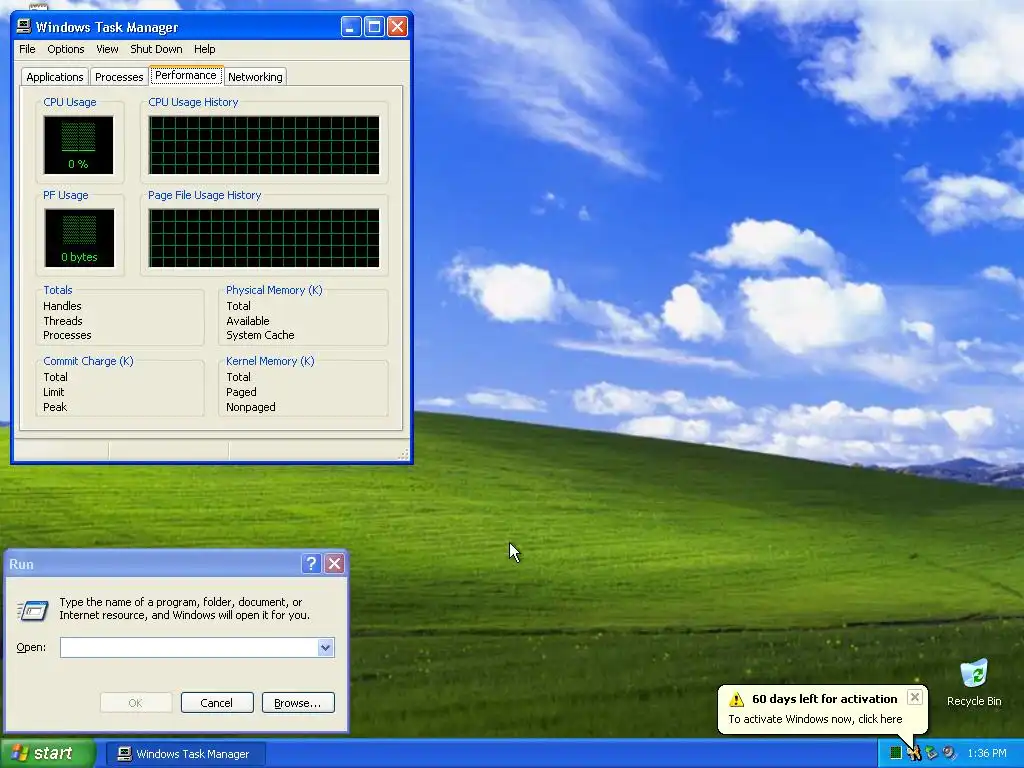Click 'Available' under Physical Memory
Image resolution: width=1024 pixels, height=768 pixels.
pos(248,321)
